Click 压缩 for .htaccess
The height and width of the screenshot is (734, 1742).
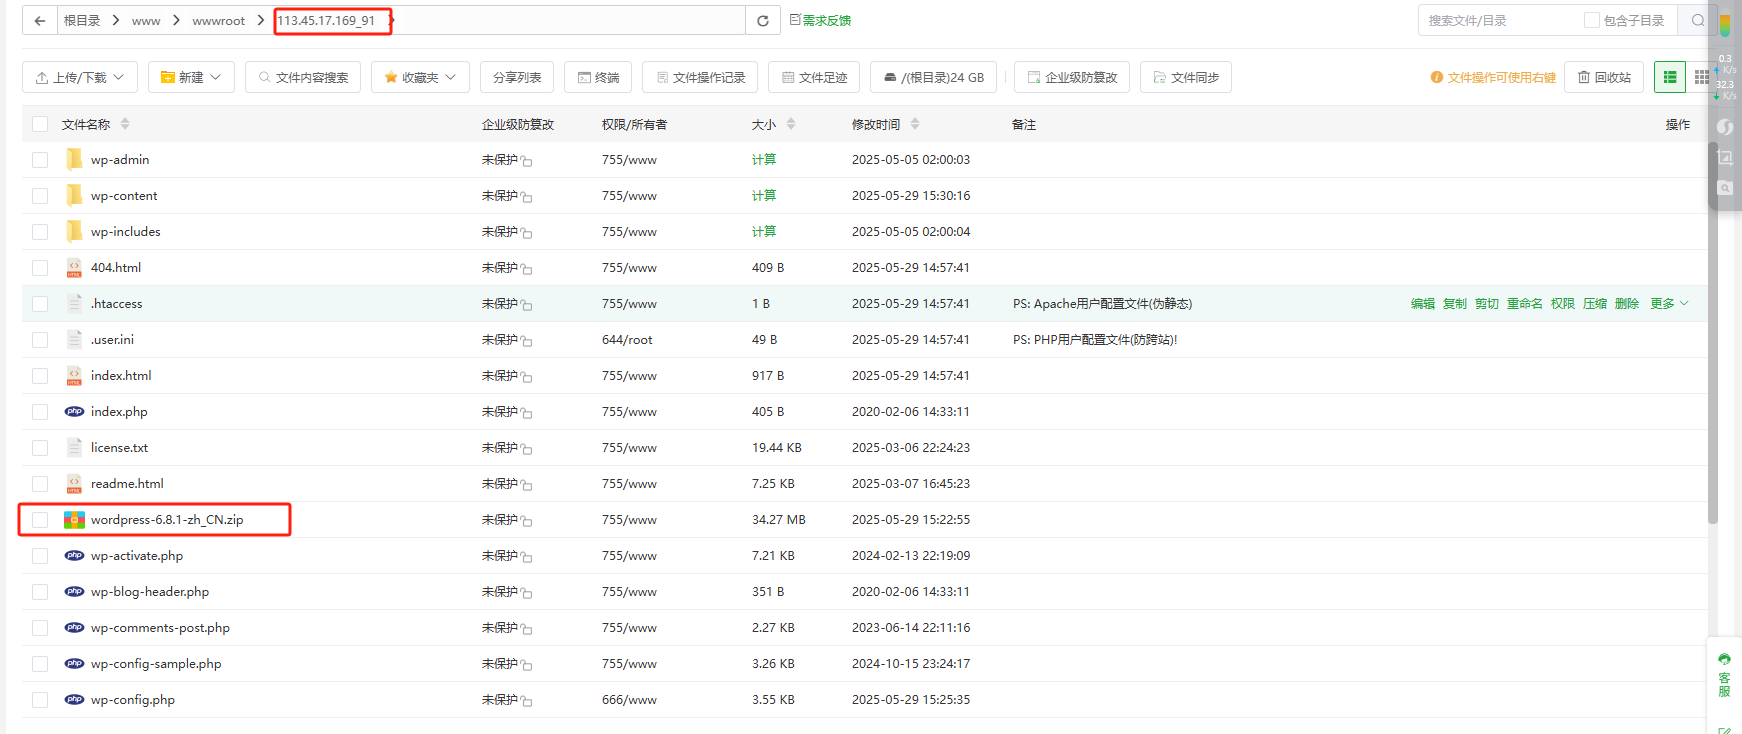point(1595,303)
